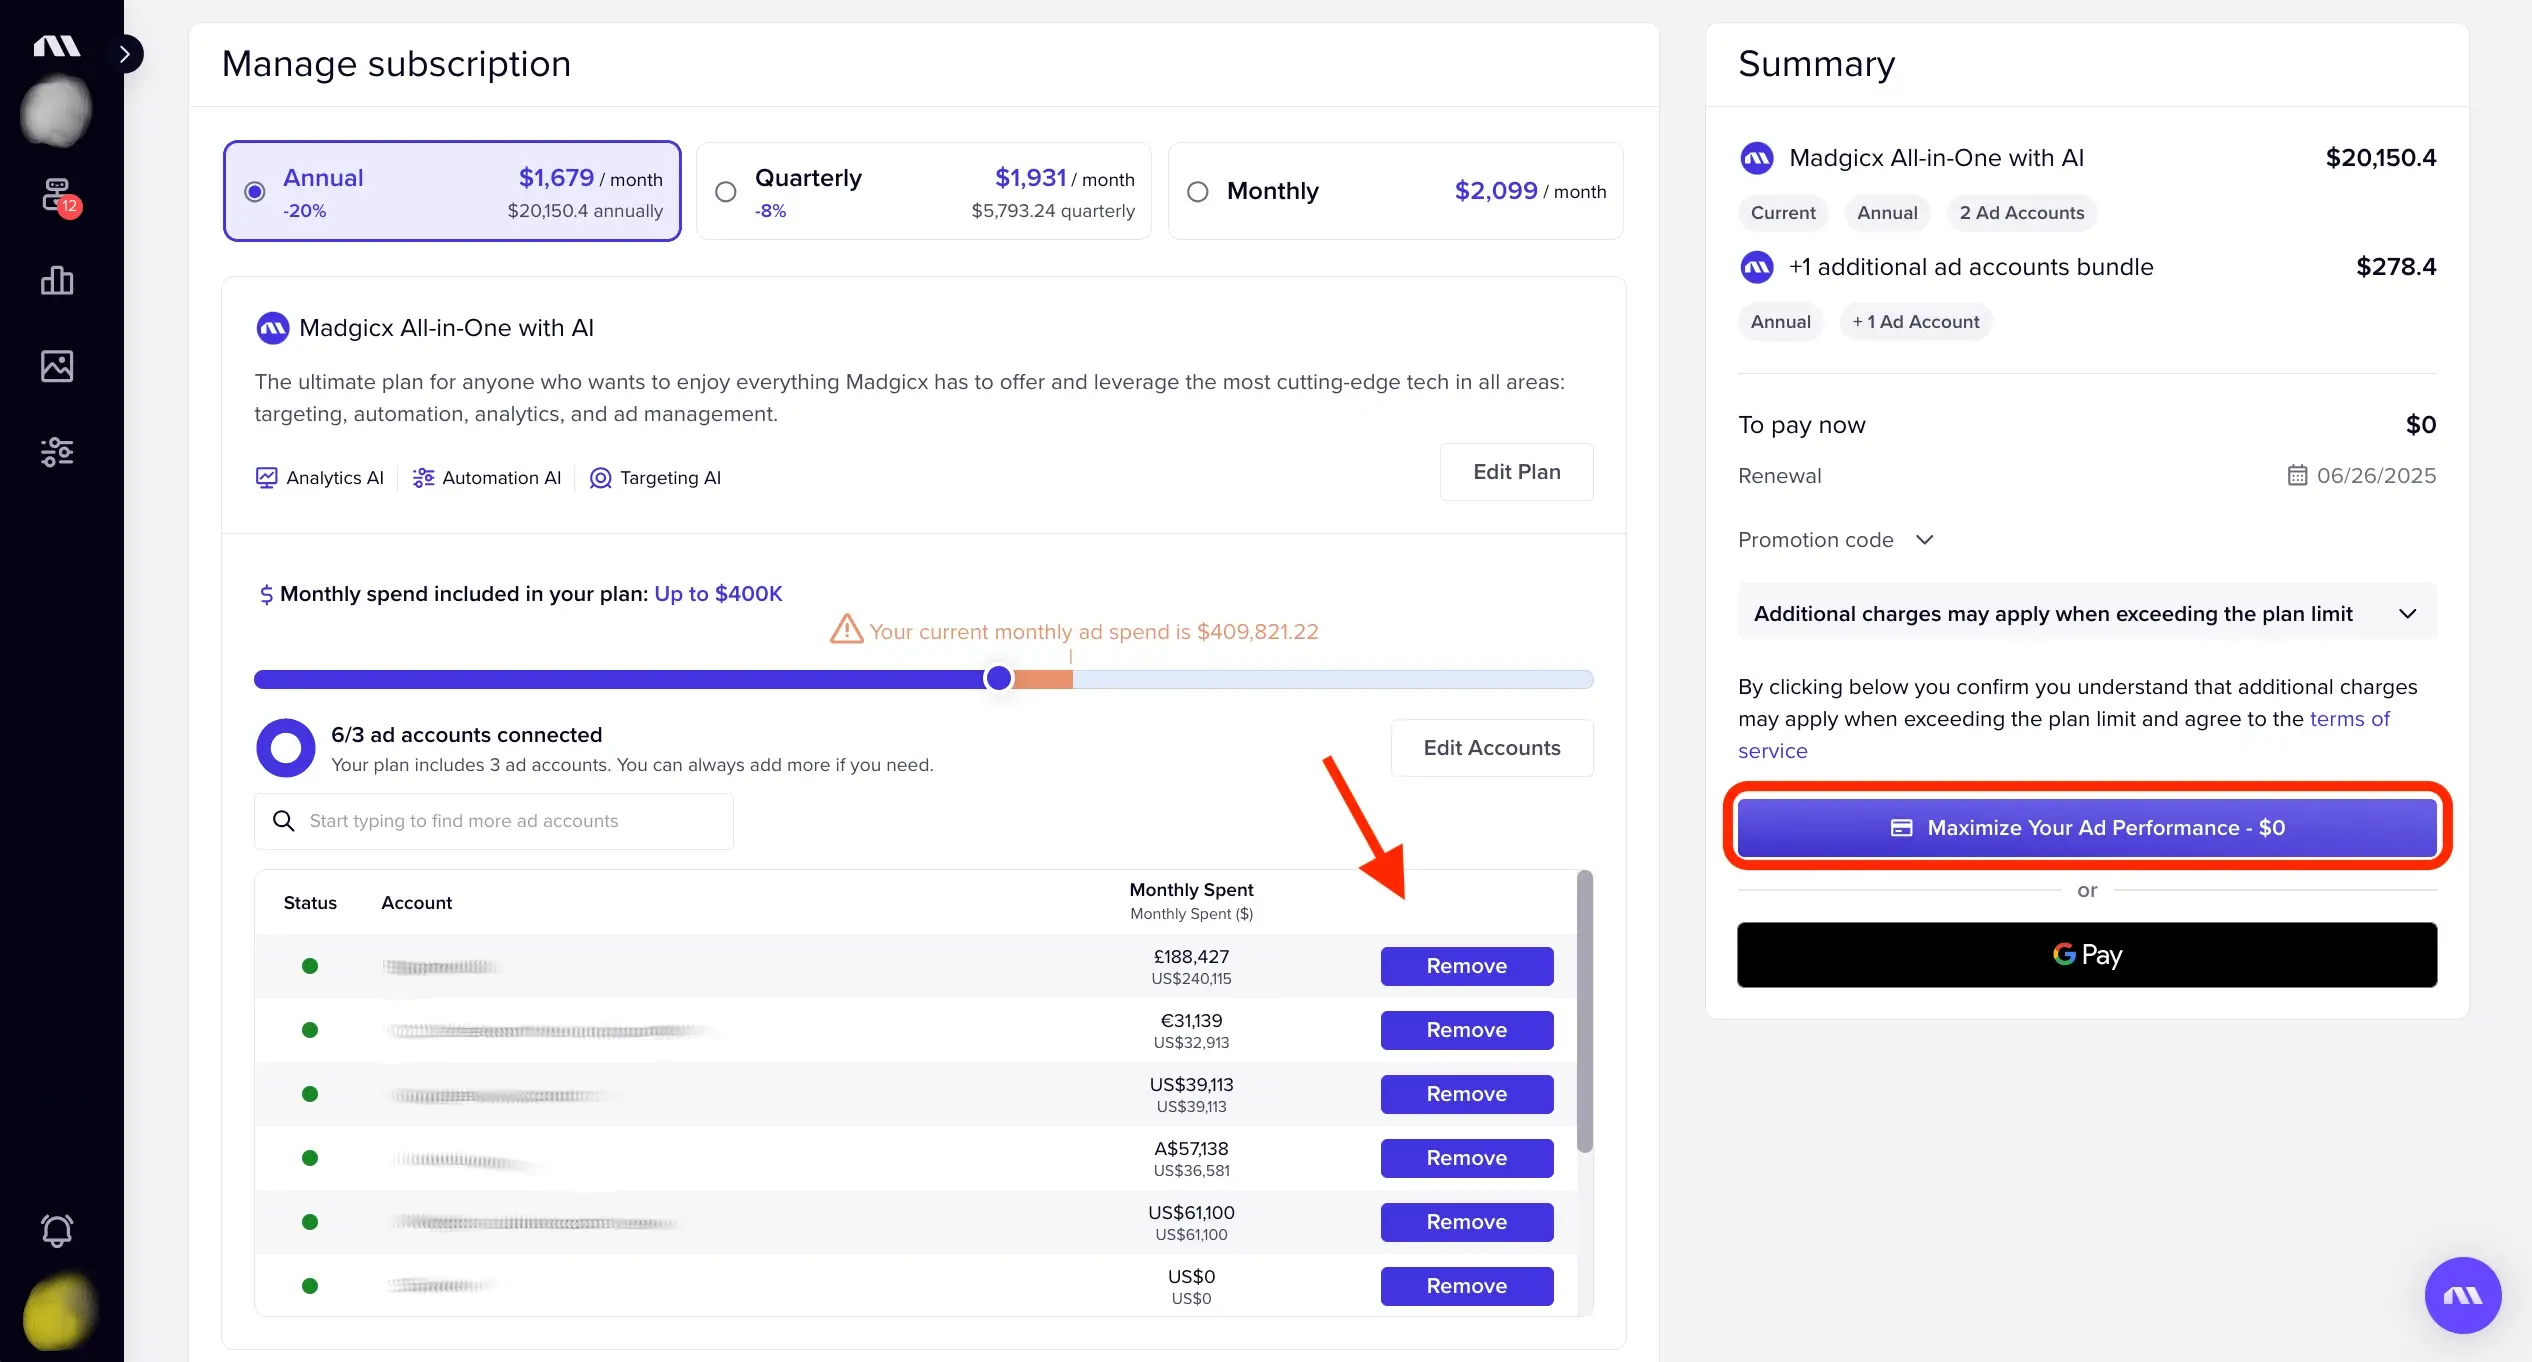Click the Madgicx logo in sidebar

coord(56,46)
